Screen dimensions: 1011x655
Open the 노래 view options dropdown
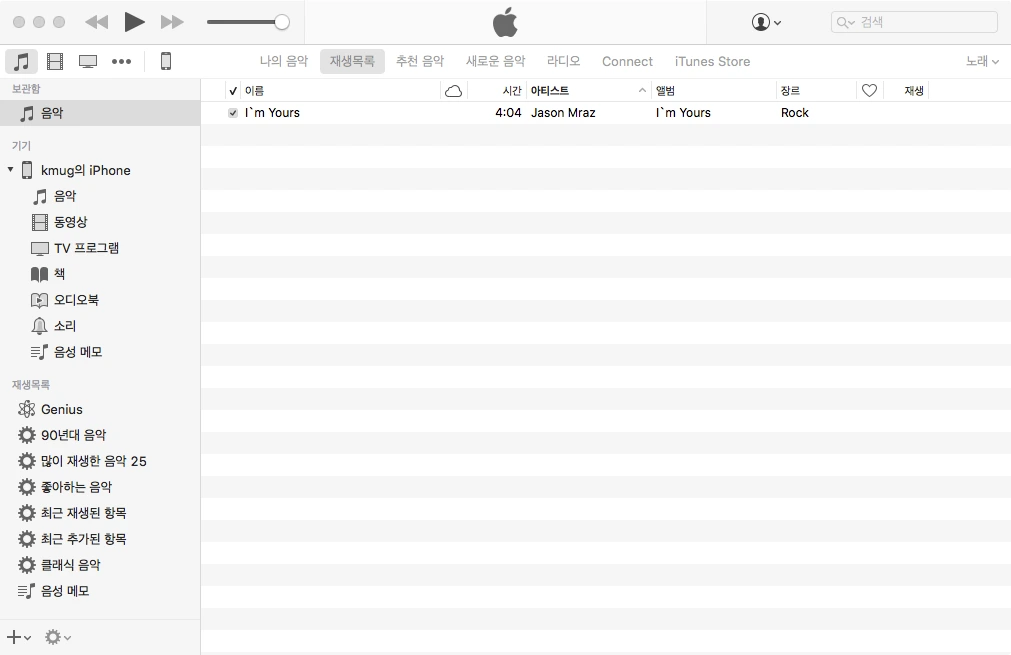coord(982,61)
